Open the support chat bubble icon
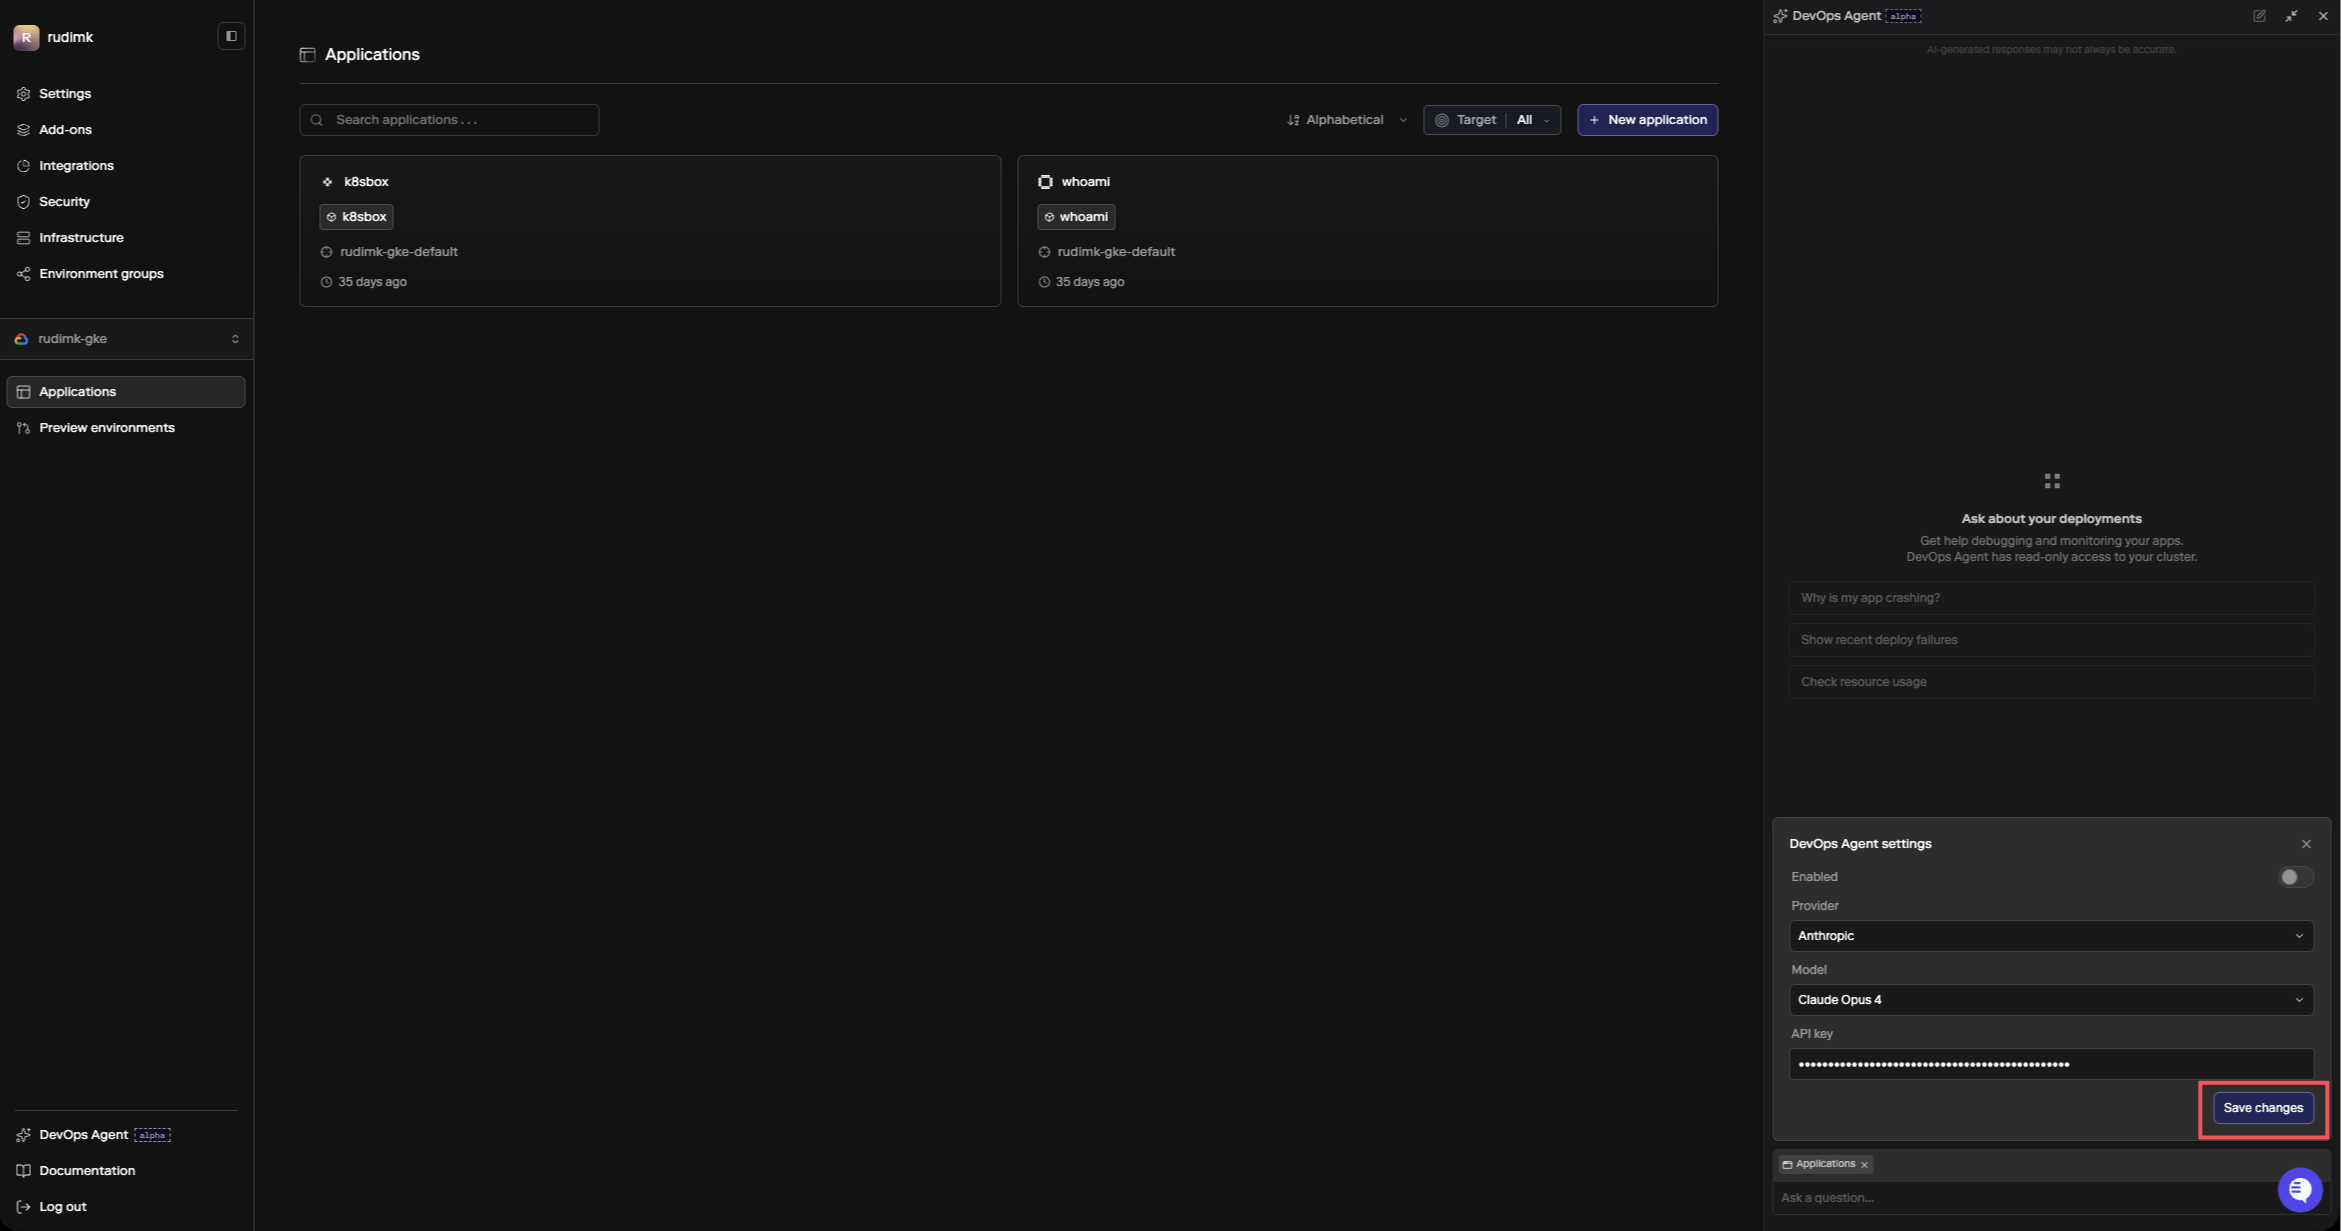This screenshot has width=2341, height=1231. click(2299, 1189)
